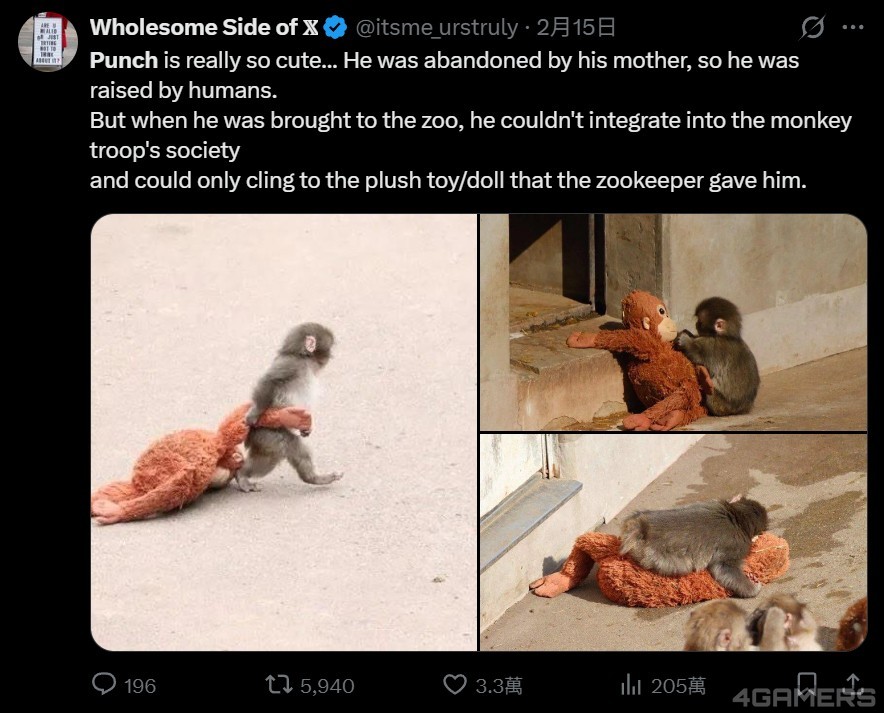The height and width of the screenshot is (713, 884).
Task: Repost this tweet via the retweet icon
Action: point(277,684)
